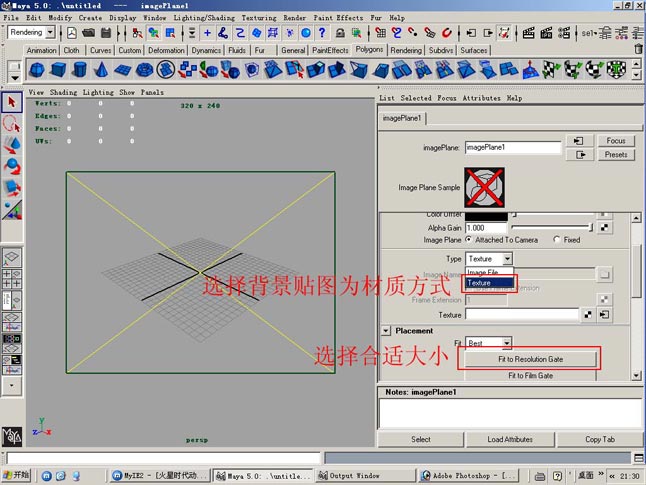This screenshot has height=485, width=646.
Task: Open the Type dropdown showing Texture
Action: pyautogui.click(x=508, y=259)
